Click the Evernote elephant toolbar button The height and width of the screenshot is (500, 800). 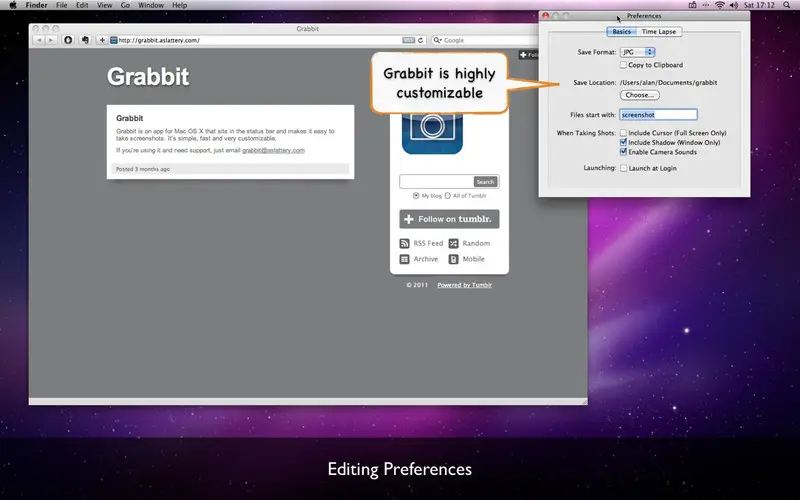tap(85, 40)
